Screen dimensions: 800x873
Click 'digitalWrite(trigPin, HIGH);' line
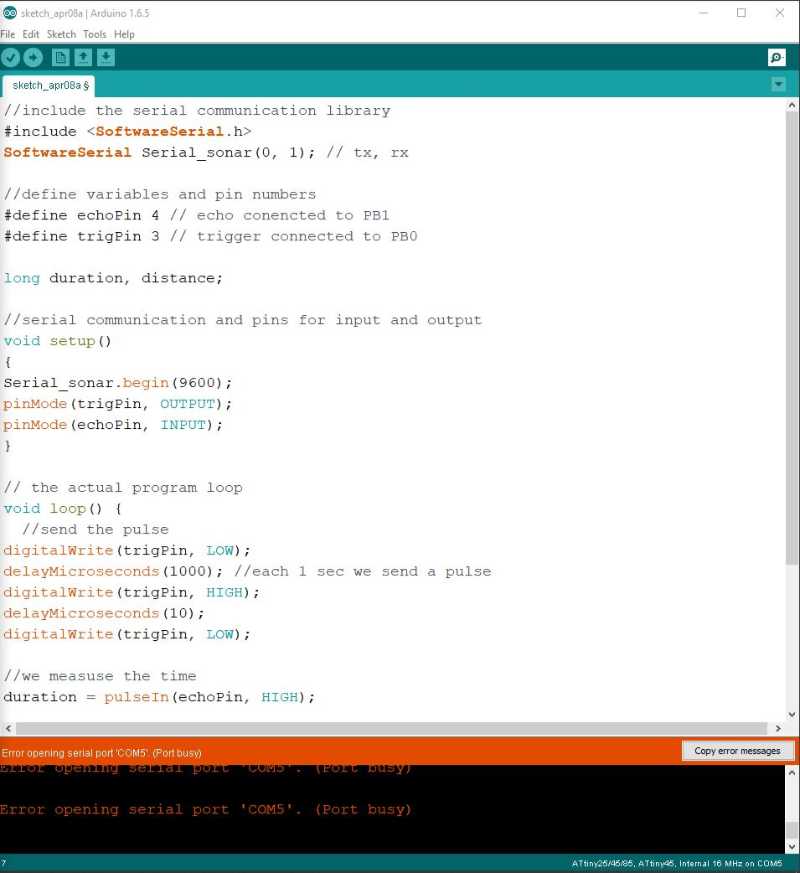(x=131, y=592)
